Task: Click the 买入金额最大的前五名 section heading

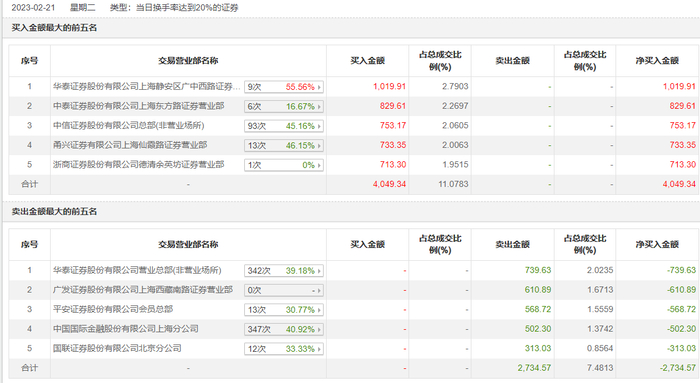Action: pos(54,28)
